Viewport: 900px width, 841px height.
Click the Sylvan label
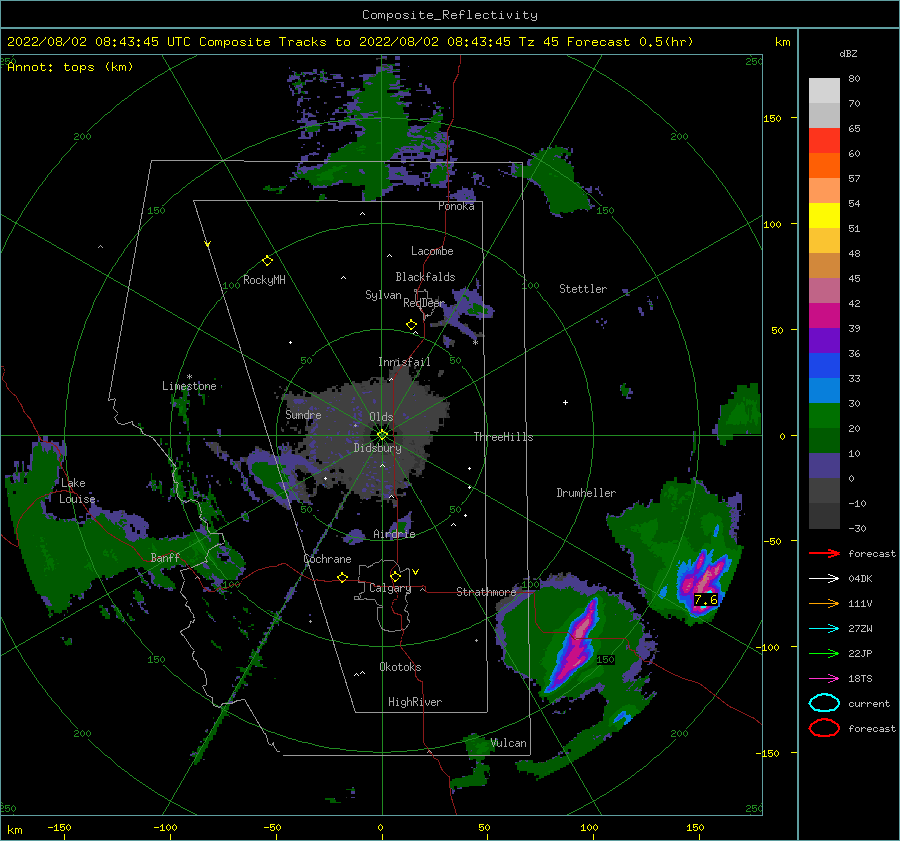(383, 295)
